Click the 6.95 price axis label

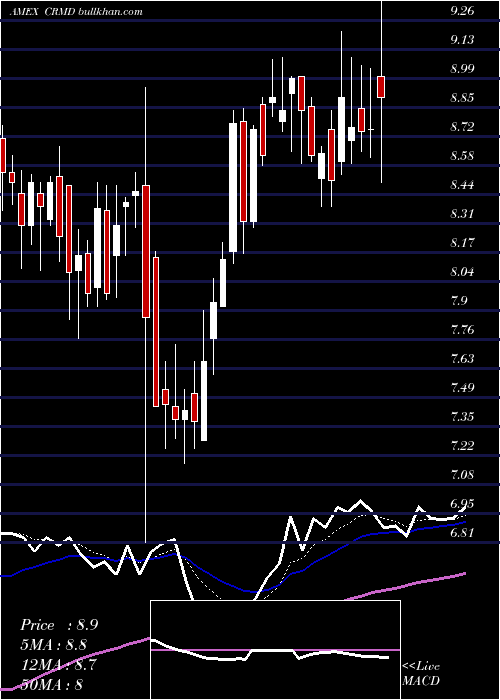tap(462, 504)
